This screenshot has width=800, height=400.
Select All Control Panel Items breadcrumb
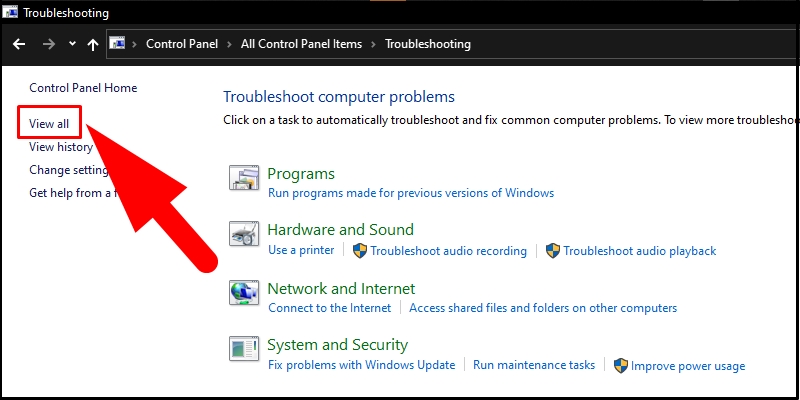[302, 44]
